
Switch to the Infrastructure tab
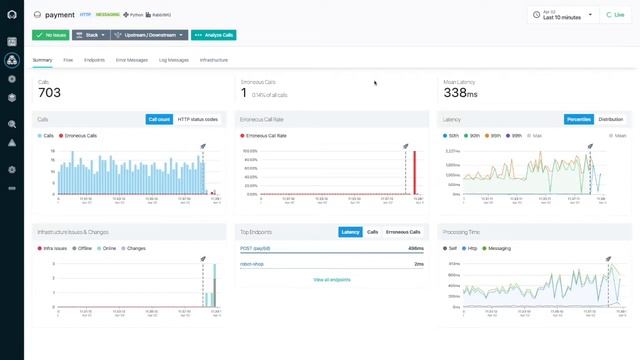coord(214,60)
